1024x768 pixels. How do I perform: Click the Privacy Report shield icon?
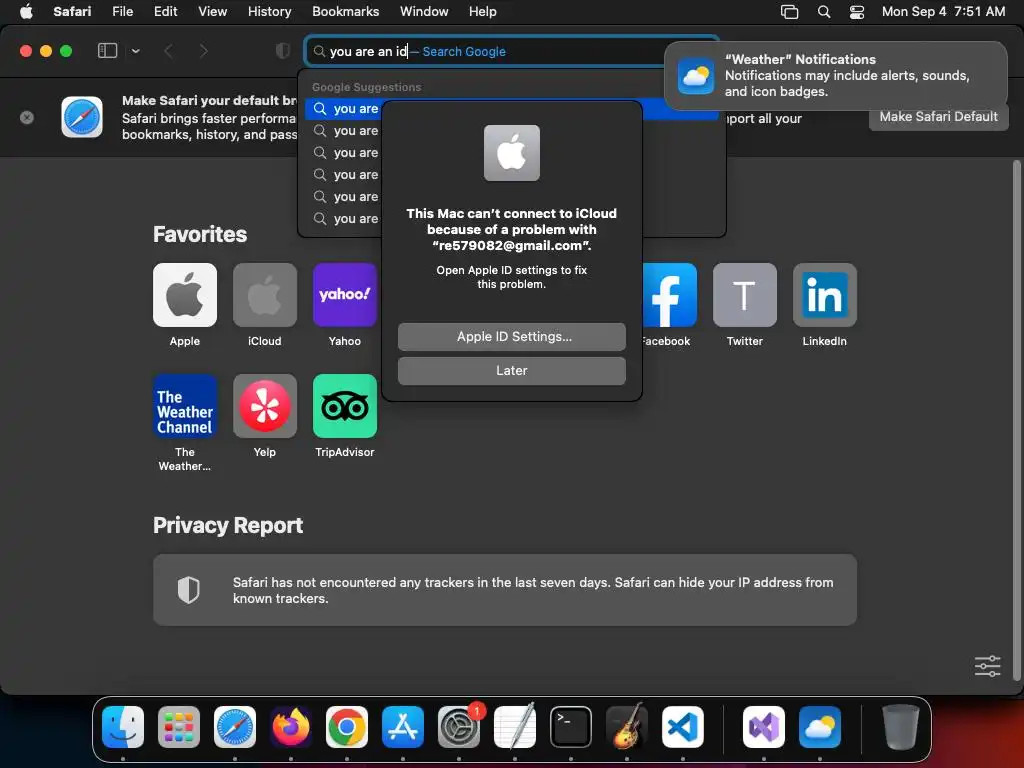pyautogui.click(x=189, y=590)
